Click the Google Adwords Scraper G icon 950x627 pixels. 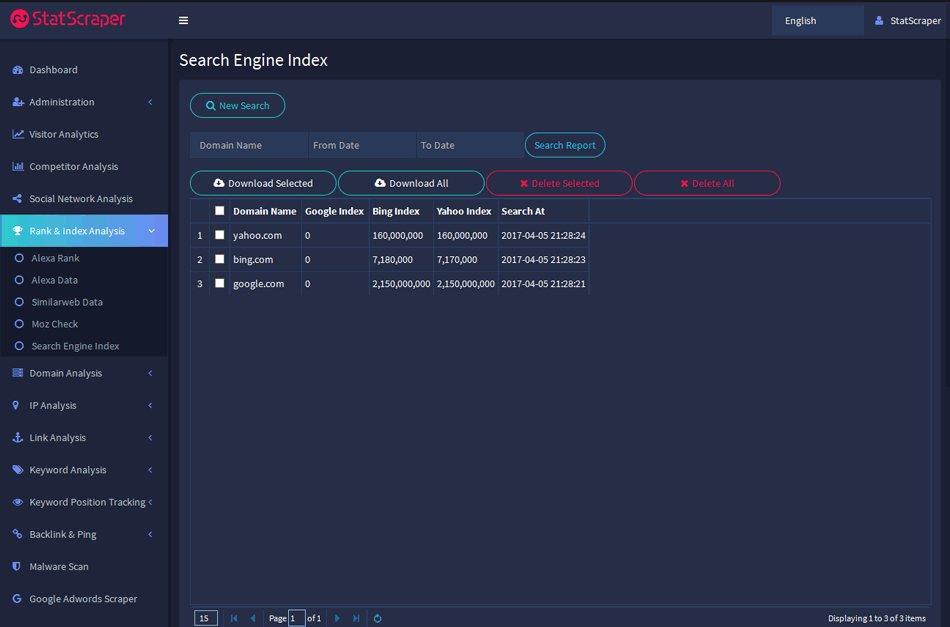(17, 599)
